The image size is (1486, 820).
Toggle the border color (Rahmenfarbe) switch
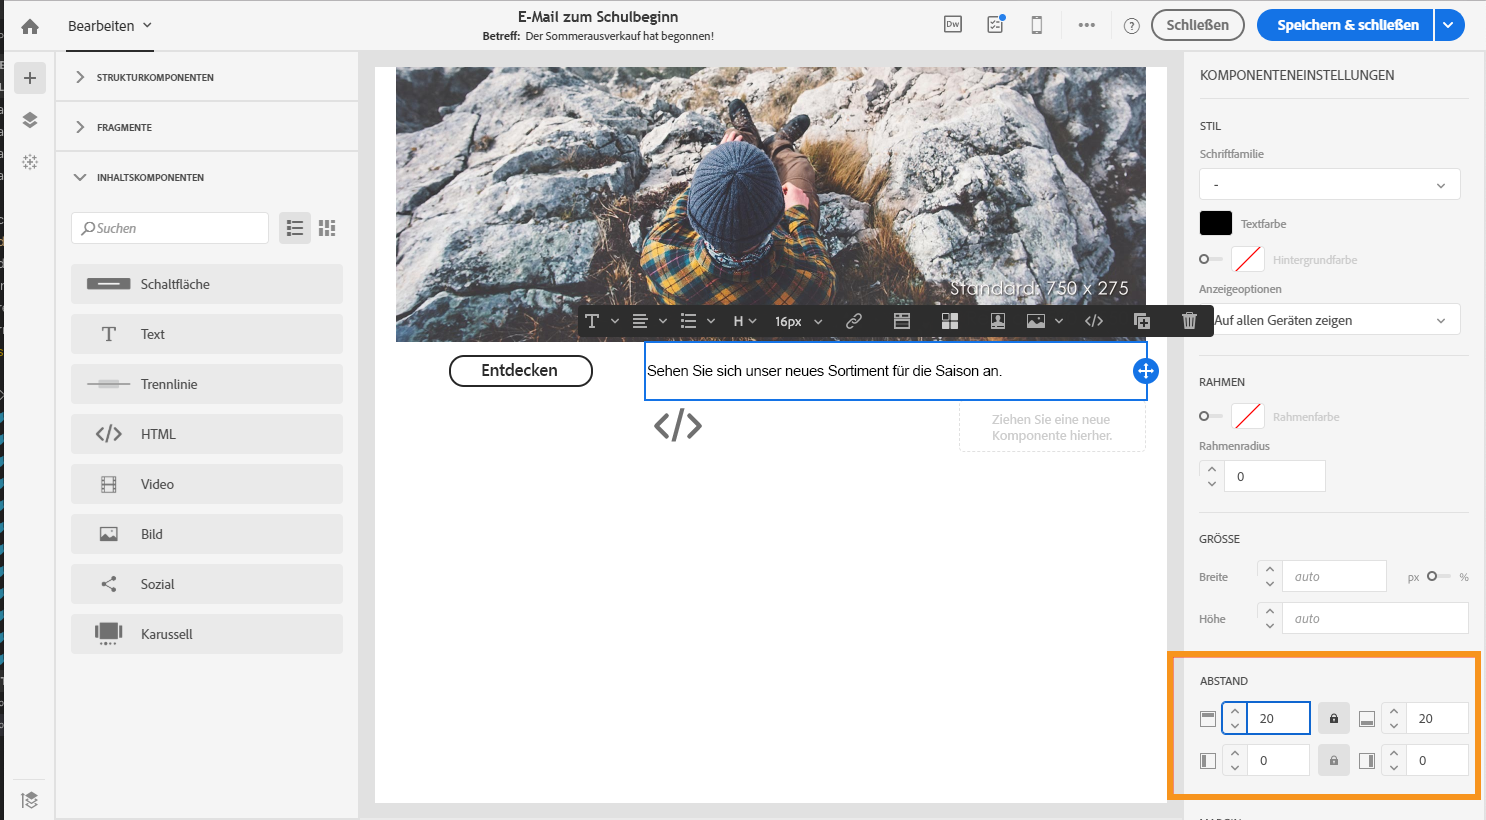click(1210, 416)
